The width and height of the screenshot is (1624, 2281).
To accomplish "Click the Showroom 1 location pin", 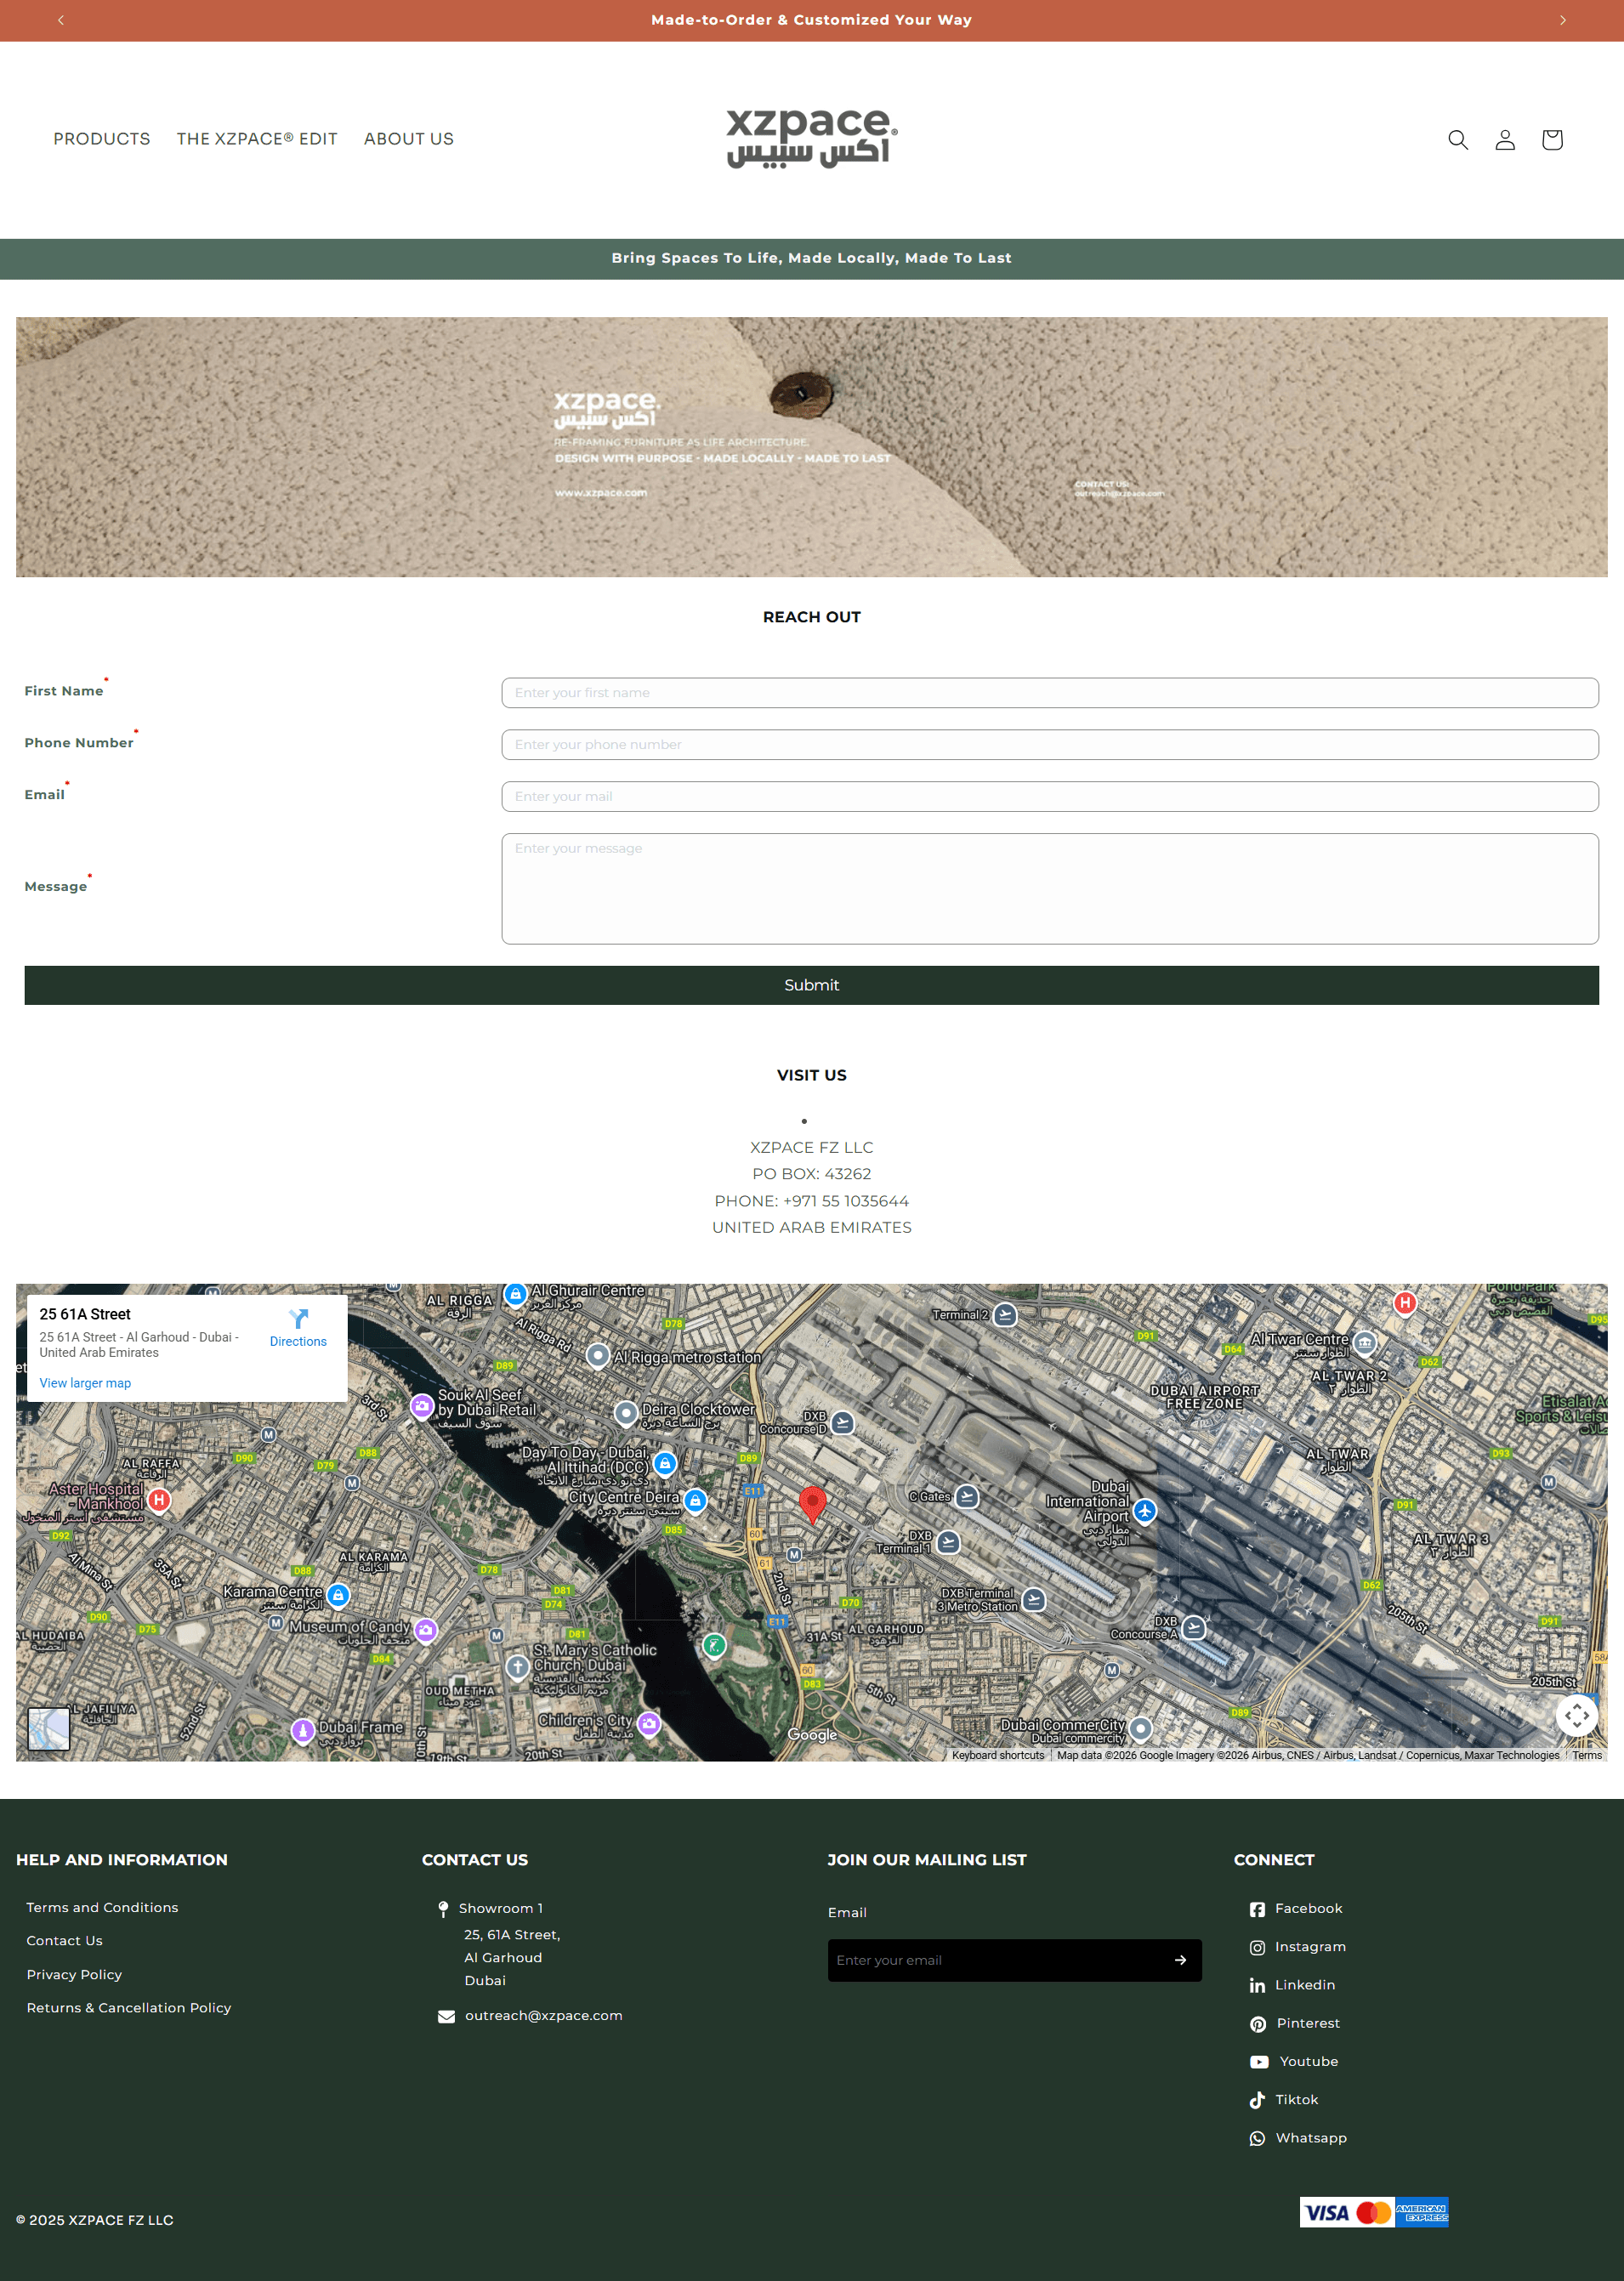I will point(444,1909).
